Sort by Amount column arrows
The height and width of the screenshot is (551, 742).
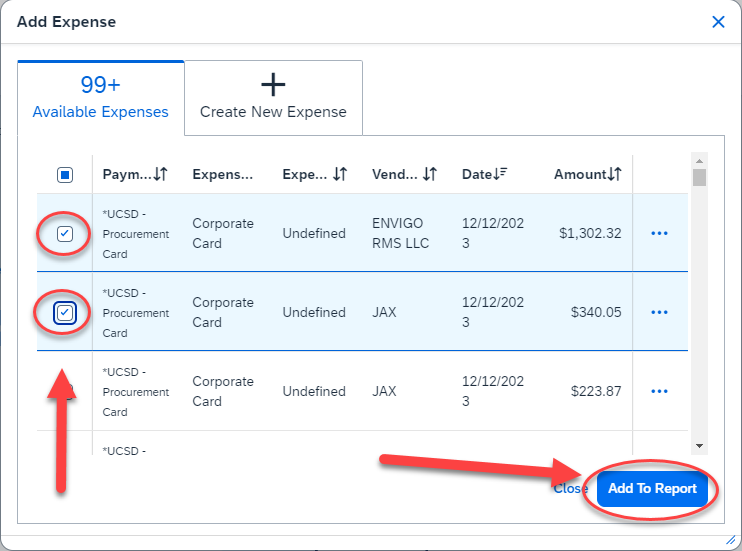(x=615, y=174)
